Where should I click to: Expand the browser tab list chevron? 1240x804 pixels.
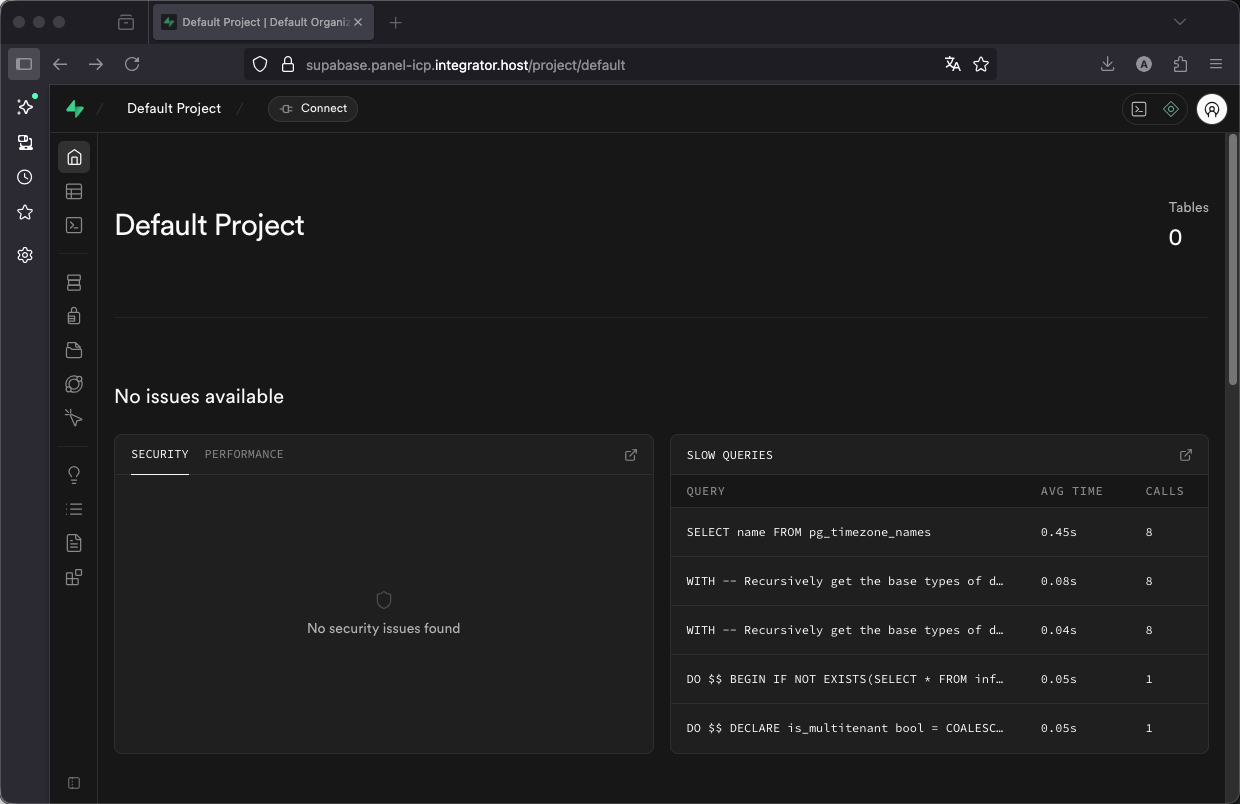[1180, 22]
